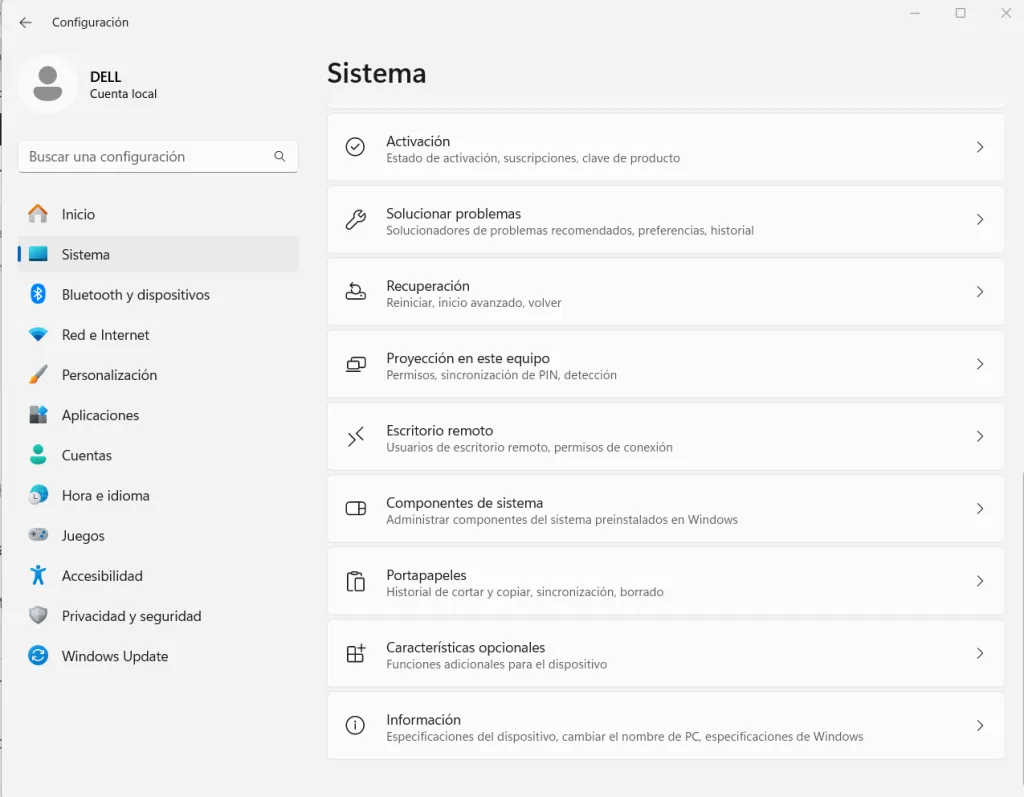Viewport: 1024px width, 797px height.
Task: Click the search magnifier icon
Action: pyautogui.click(x=280, y=156)
